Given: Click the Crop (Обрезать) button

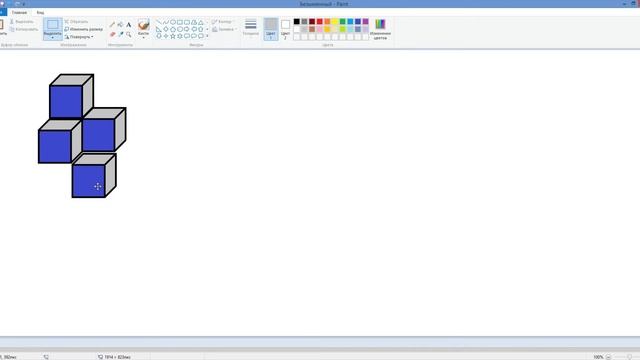Looking at the screenshot, I should (x=76, y=22).
